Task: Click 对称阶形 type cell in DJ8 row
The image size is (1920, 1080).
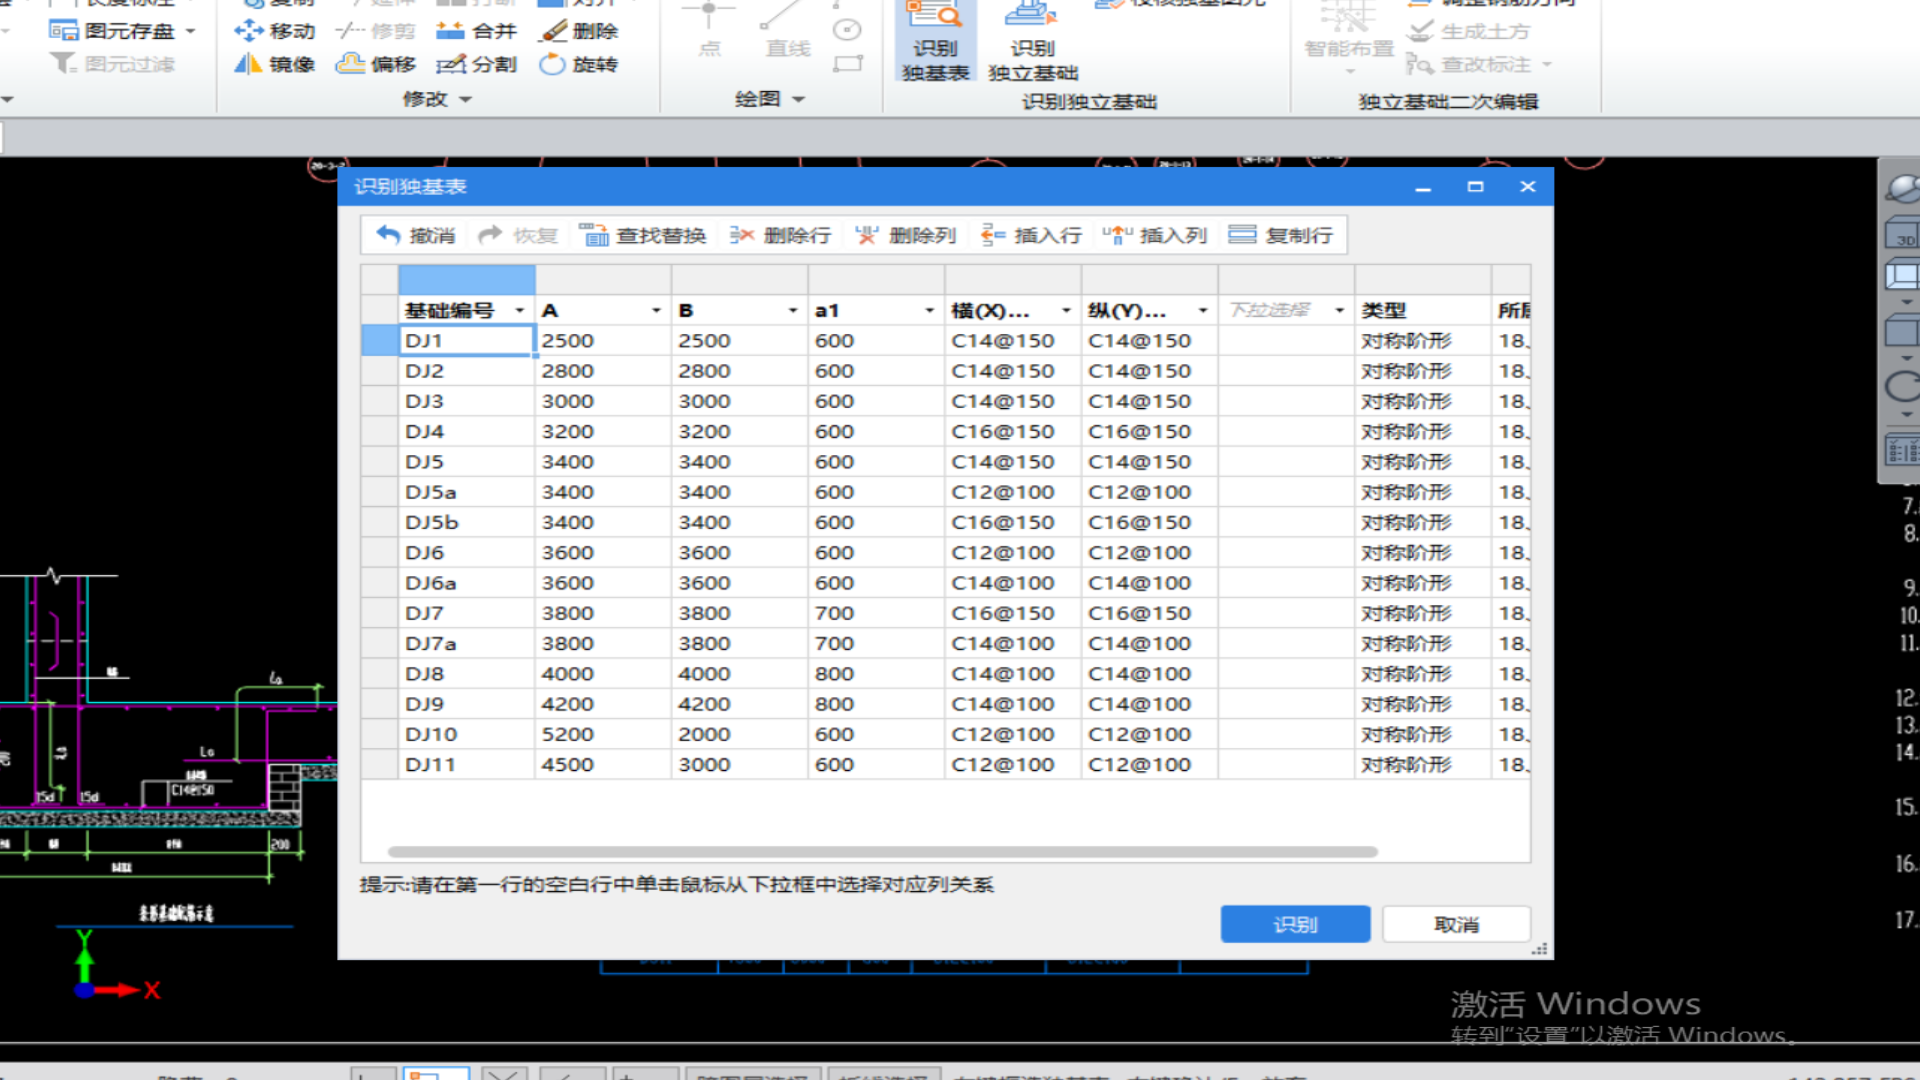Action: (1423, 674)
